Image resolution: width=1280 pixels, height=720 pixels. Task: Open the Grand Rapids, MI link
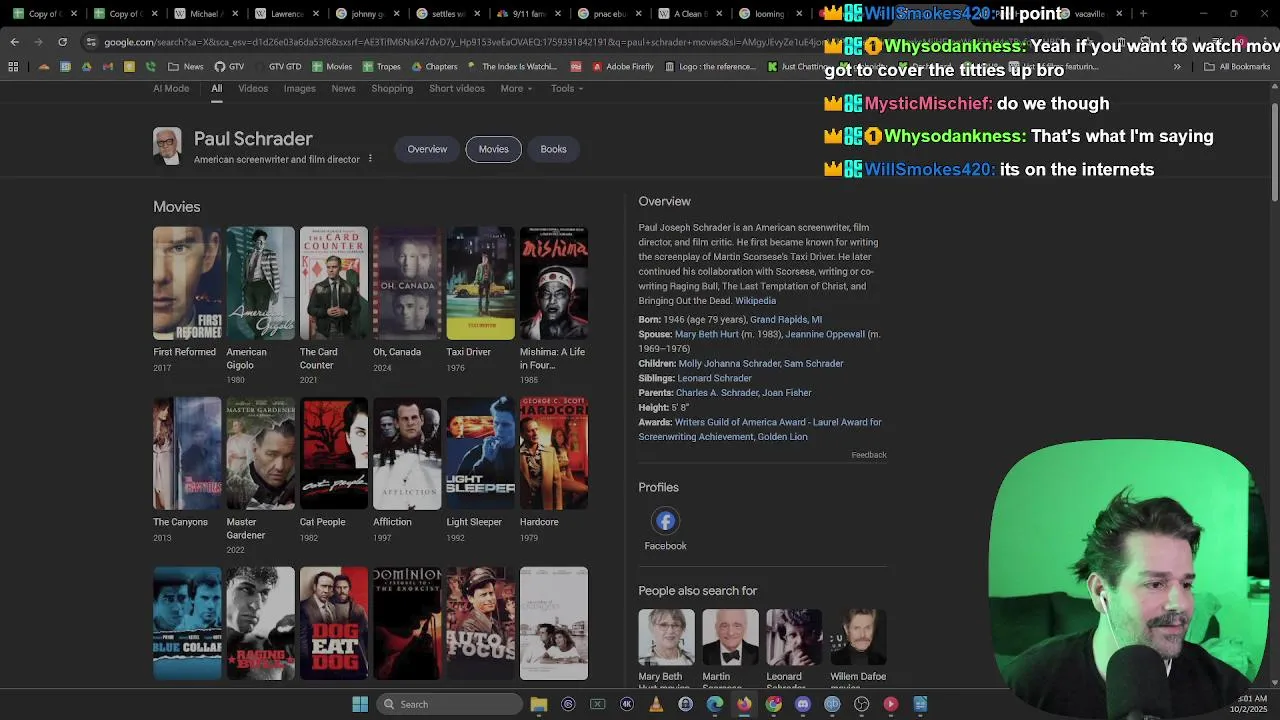click(786, 320)
